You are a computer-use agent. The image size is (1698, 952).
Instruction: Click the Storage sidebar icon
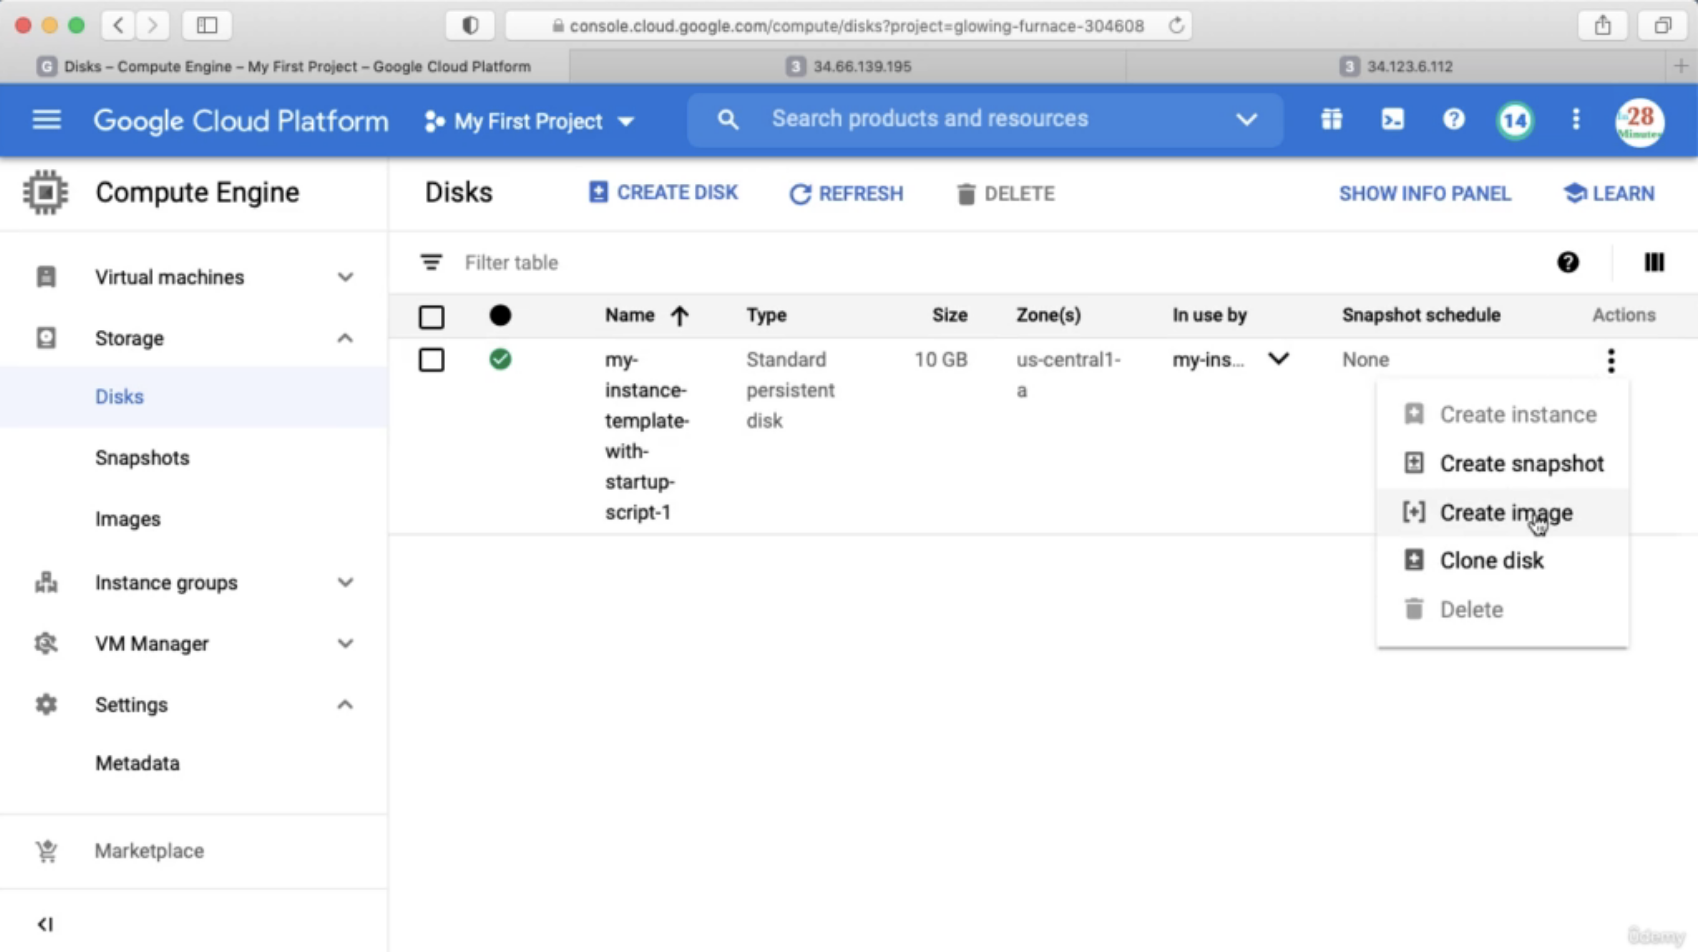(46, 338)
